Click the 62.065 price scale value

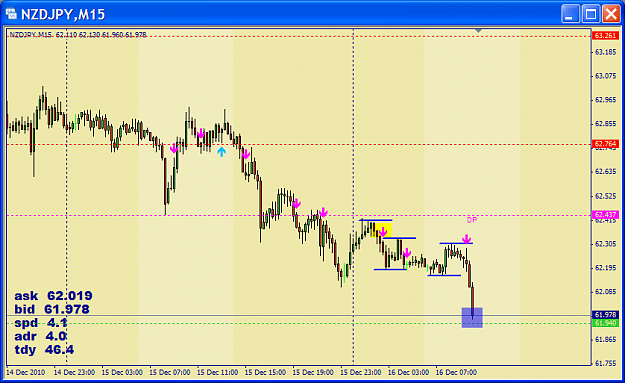tap(605, 292)
